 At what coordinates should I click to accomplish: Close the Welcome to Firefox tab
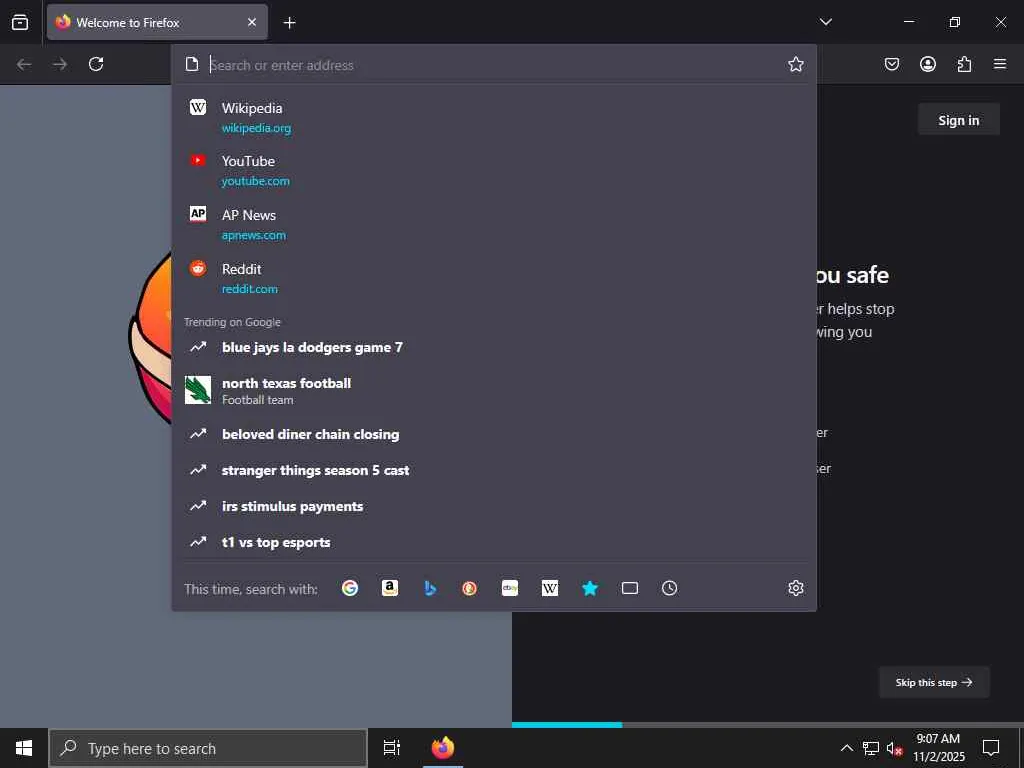tap(252, 22)
